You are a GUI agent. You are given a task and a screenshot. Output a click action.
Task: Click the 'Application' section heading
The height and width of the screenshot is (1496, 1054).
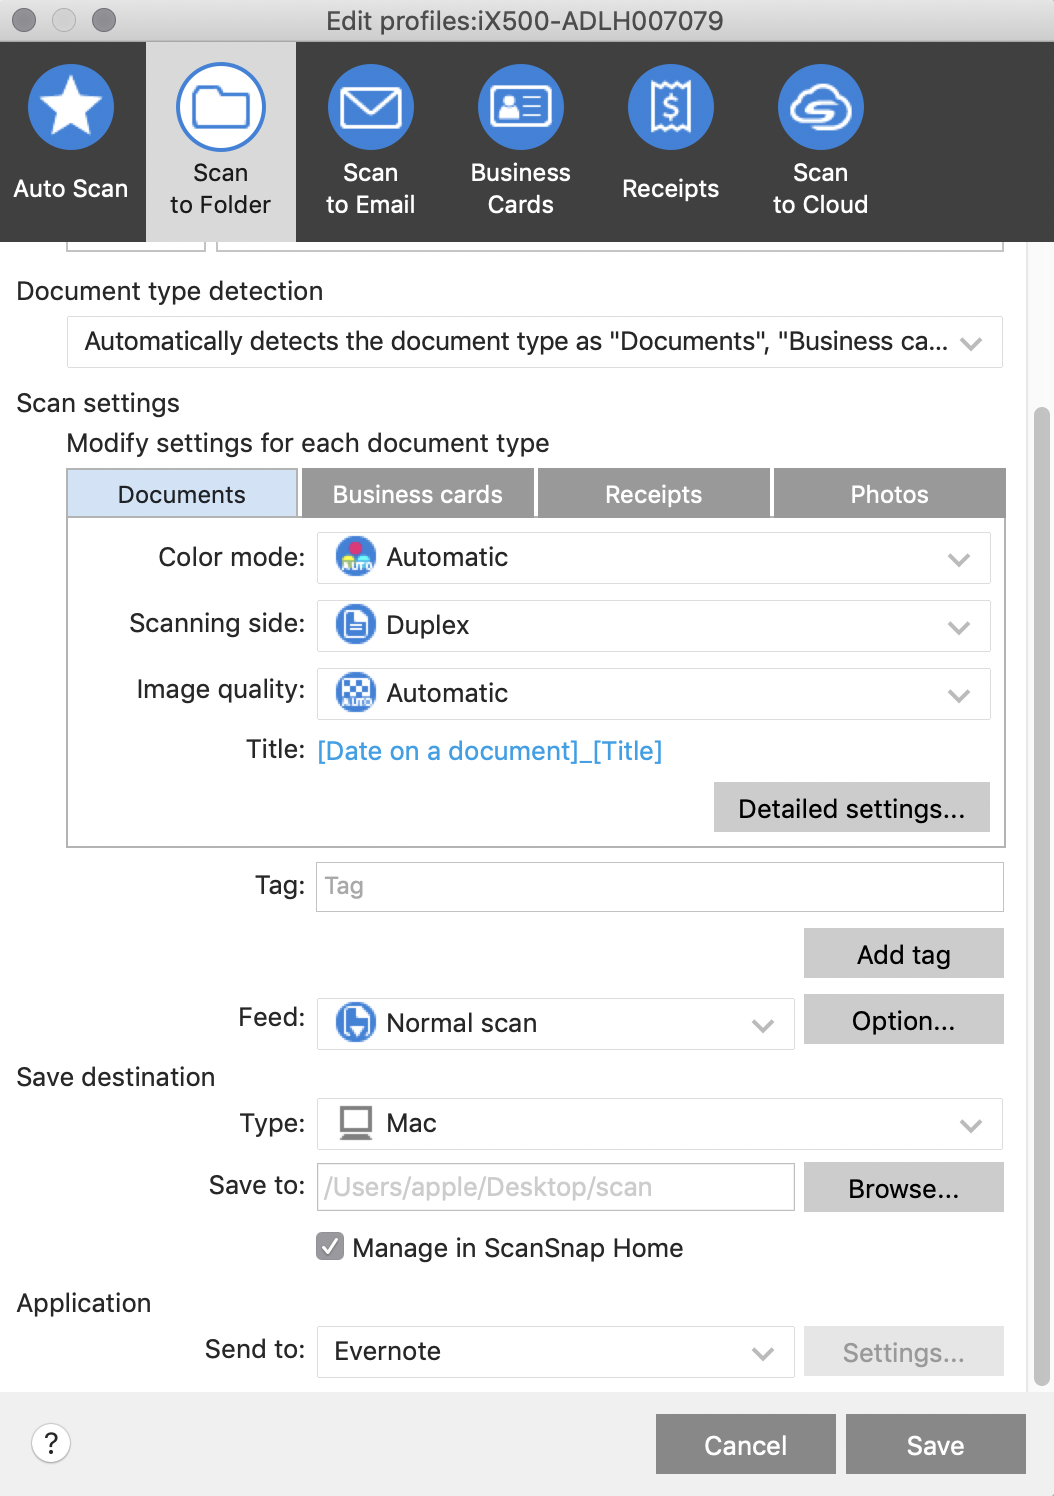tap(84, 1303)
